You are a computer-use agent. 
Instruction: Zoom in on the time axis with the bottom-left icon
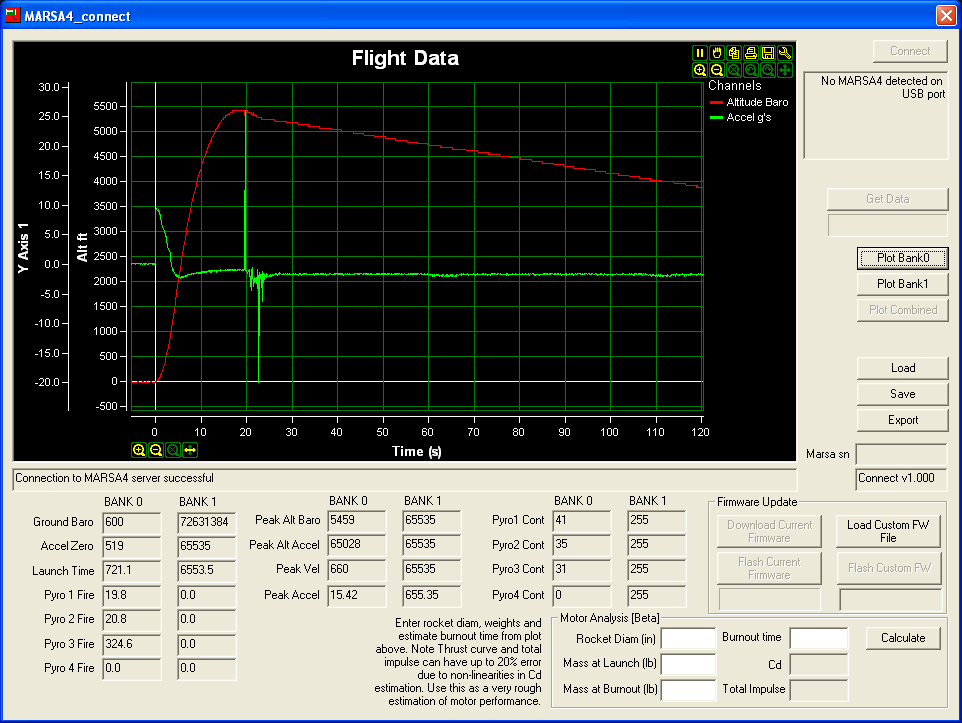tap(139, 450)
